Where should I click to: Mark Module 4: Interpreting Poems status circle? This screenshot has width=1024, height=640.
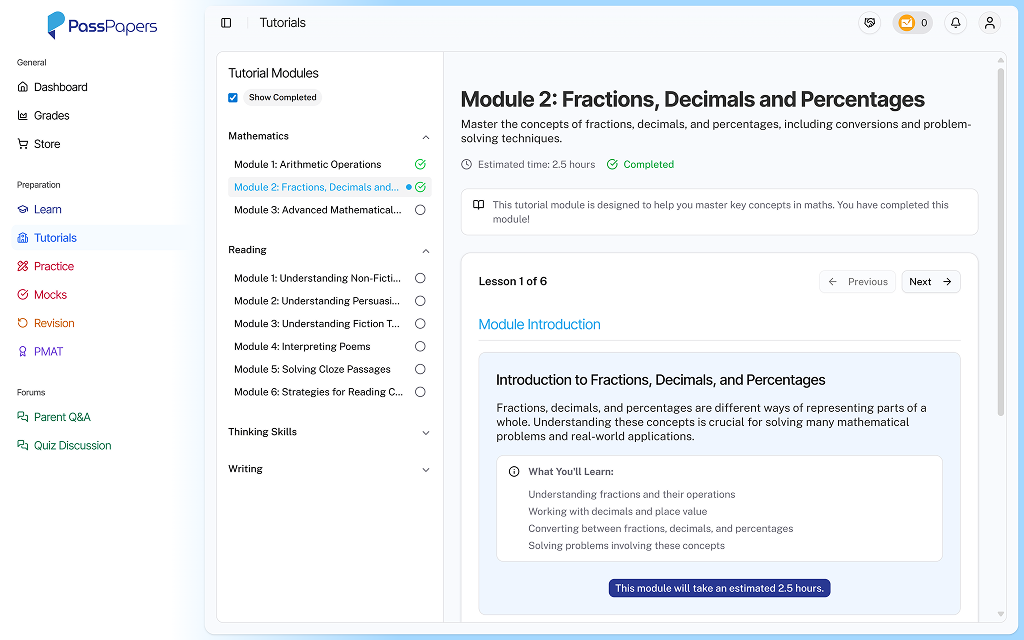[x=420, y=347]
